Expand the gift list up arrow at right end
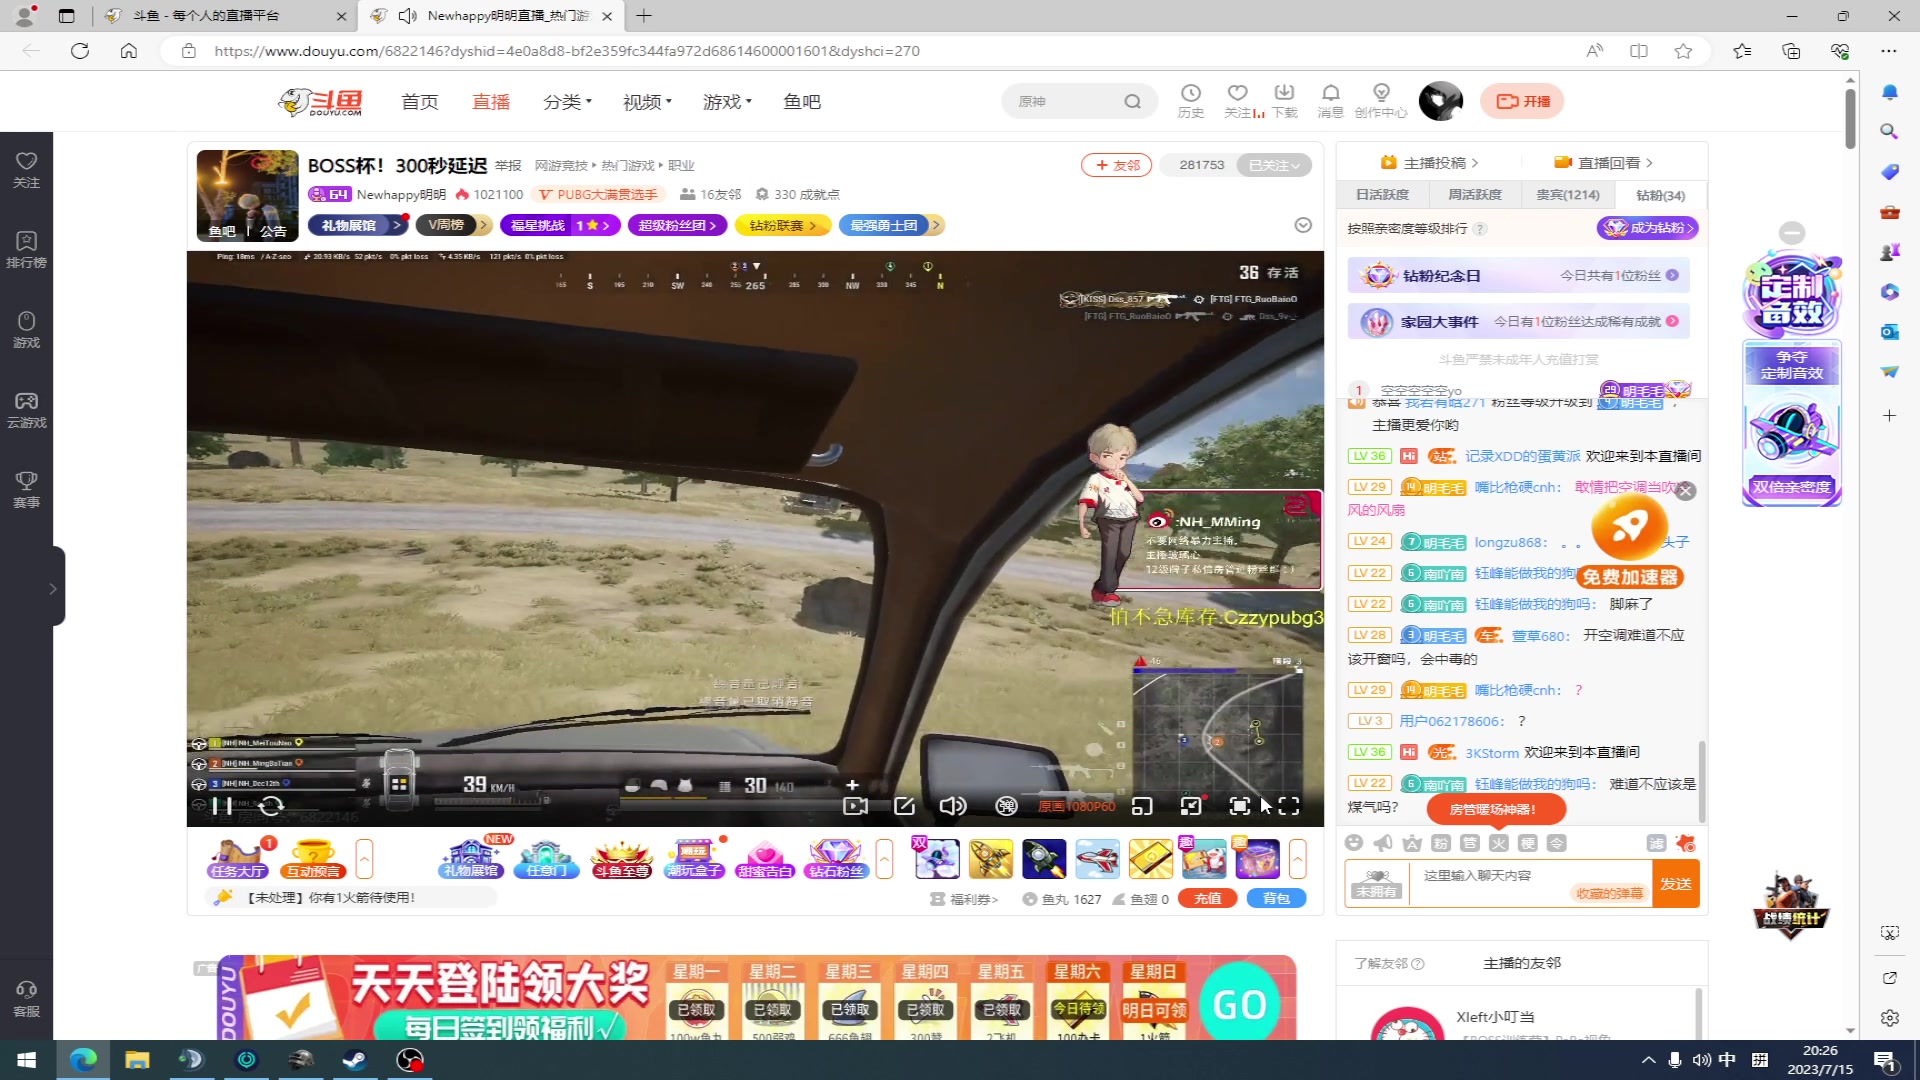The height and width of the screenshot is (1080, 1920). click(1297, 859)
